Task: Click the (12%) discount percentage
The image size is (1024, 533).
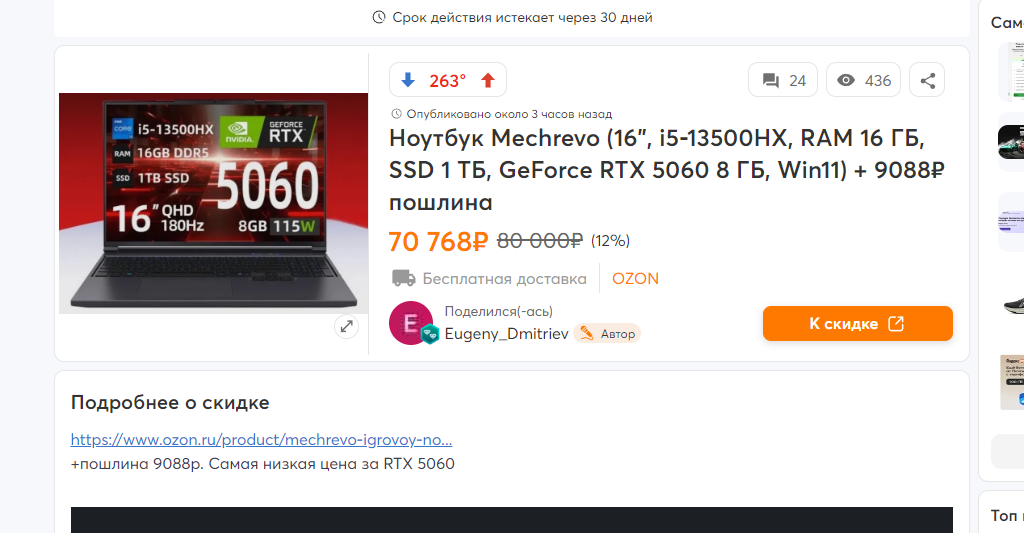Action: pyautogui.click(x=610, y=241)
